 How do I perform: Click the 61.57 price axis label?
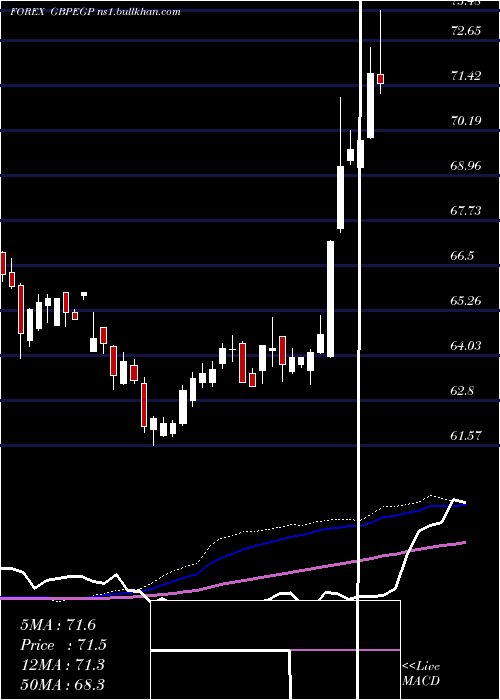pyautogui.click(x=466, y=436)
